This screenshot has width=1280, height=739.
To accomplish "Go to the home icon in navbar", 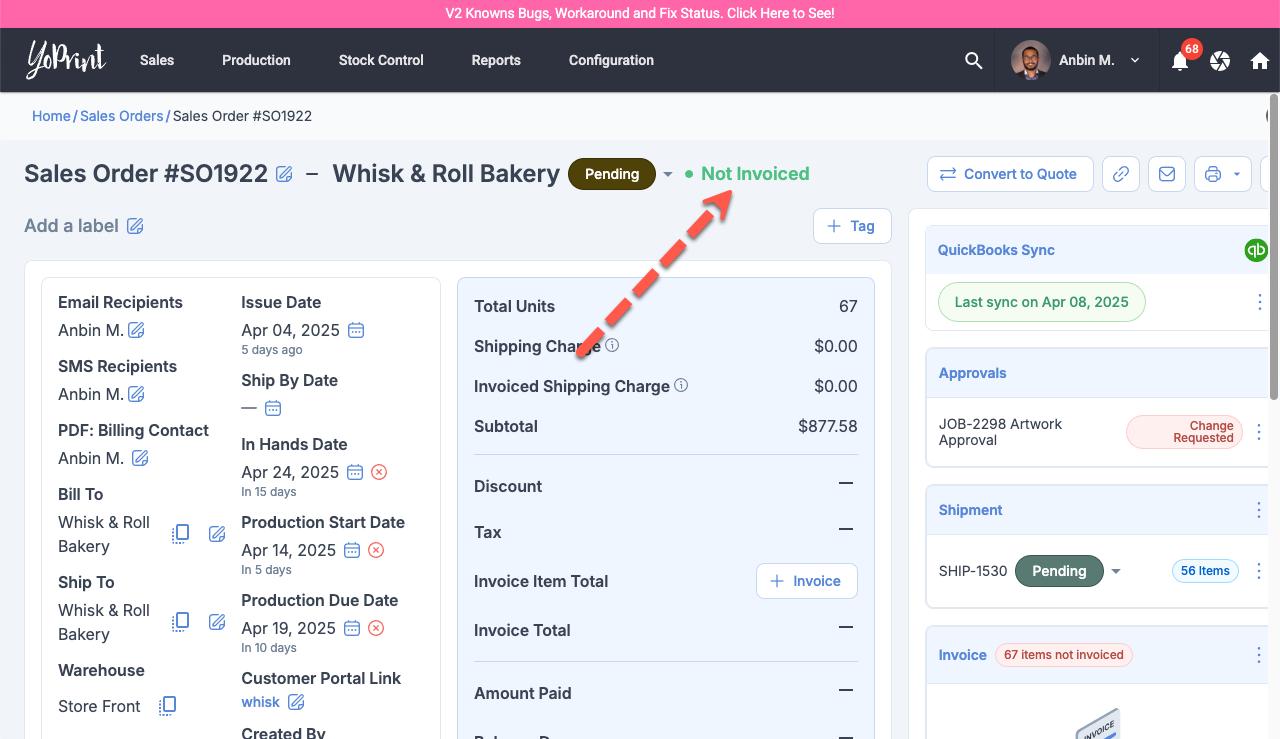I will pos(1259,61).
